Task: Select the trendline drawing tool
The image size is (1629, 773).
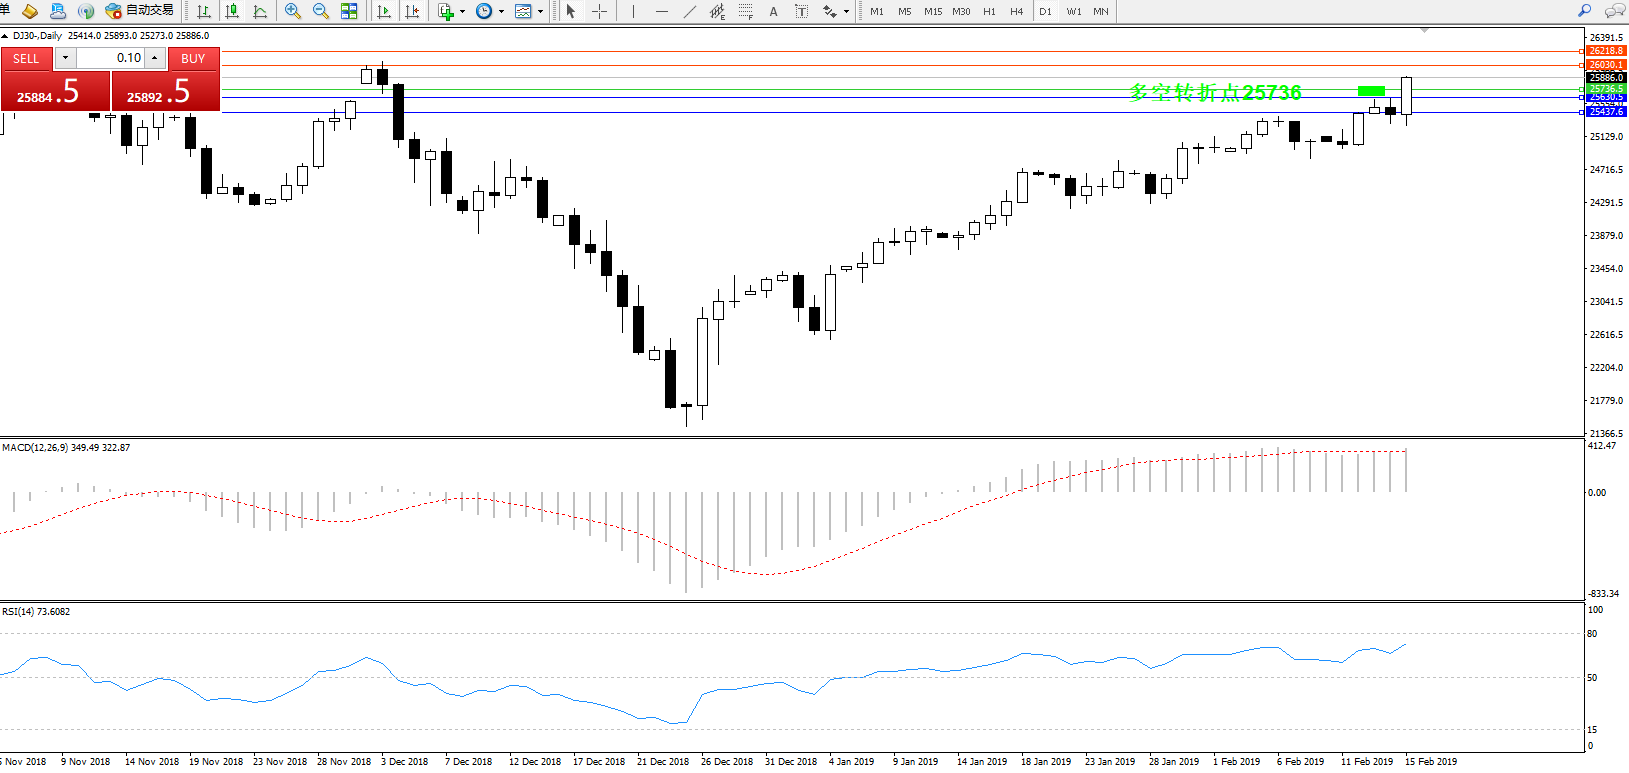Action: point(690,11)
